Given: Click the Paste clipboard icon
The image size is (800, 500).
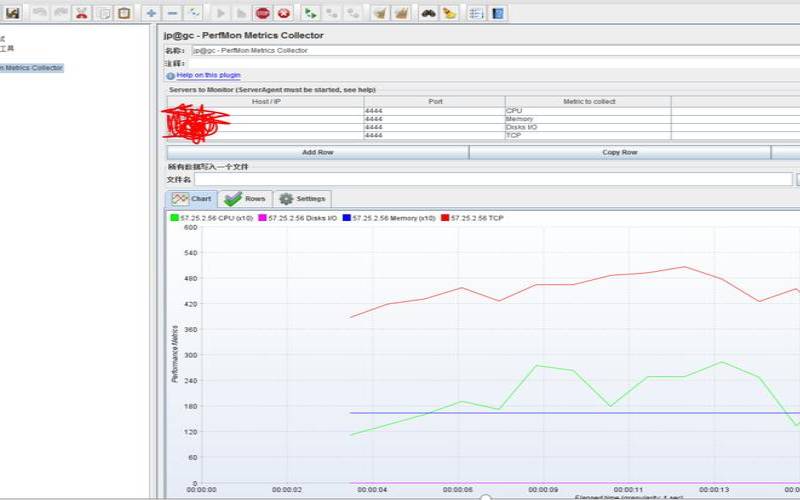Looking at the screenshot, I should pyautogui.click(x=124, y=13).
